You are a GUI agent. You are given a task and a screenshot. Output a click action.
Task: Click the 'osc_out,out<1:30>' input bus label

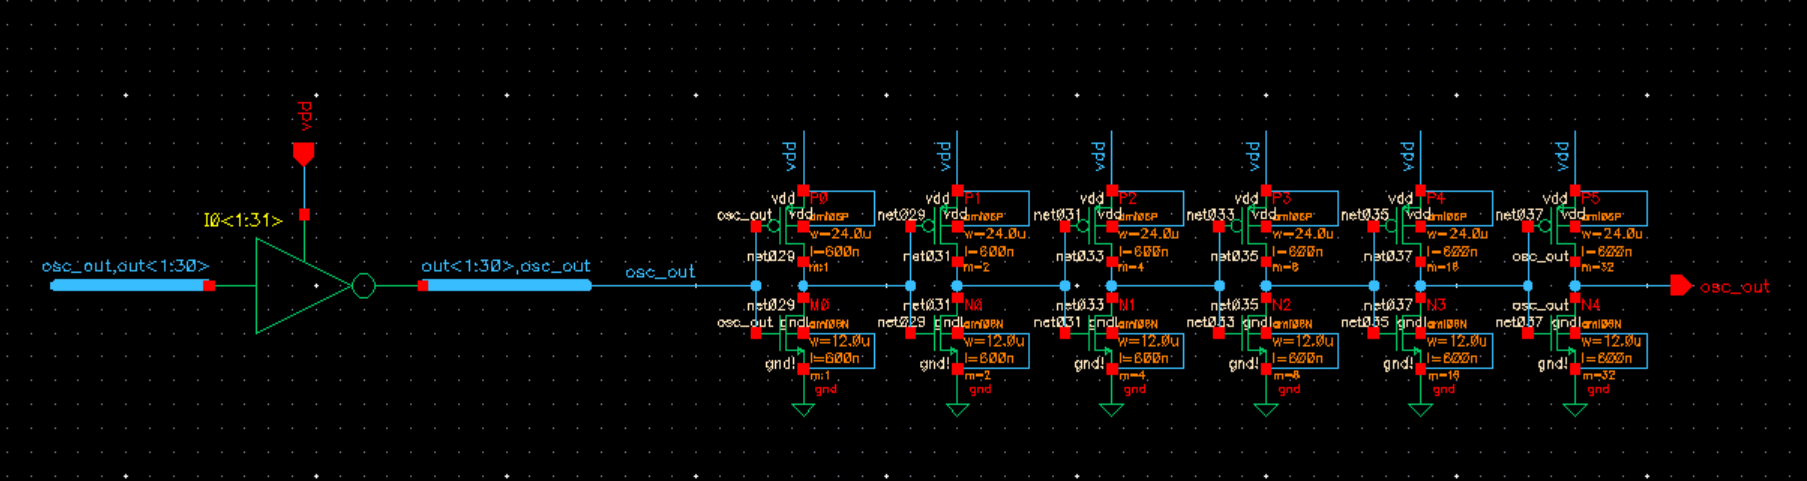click(125, 266)
